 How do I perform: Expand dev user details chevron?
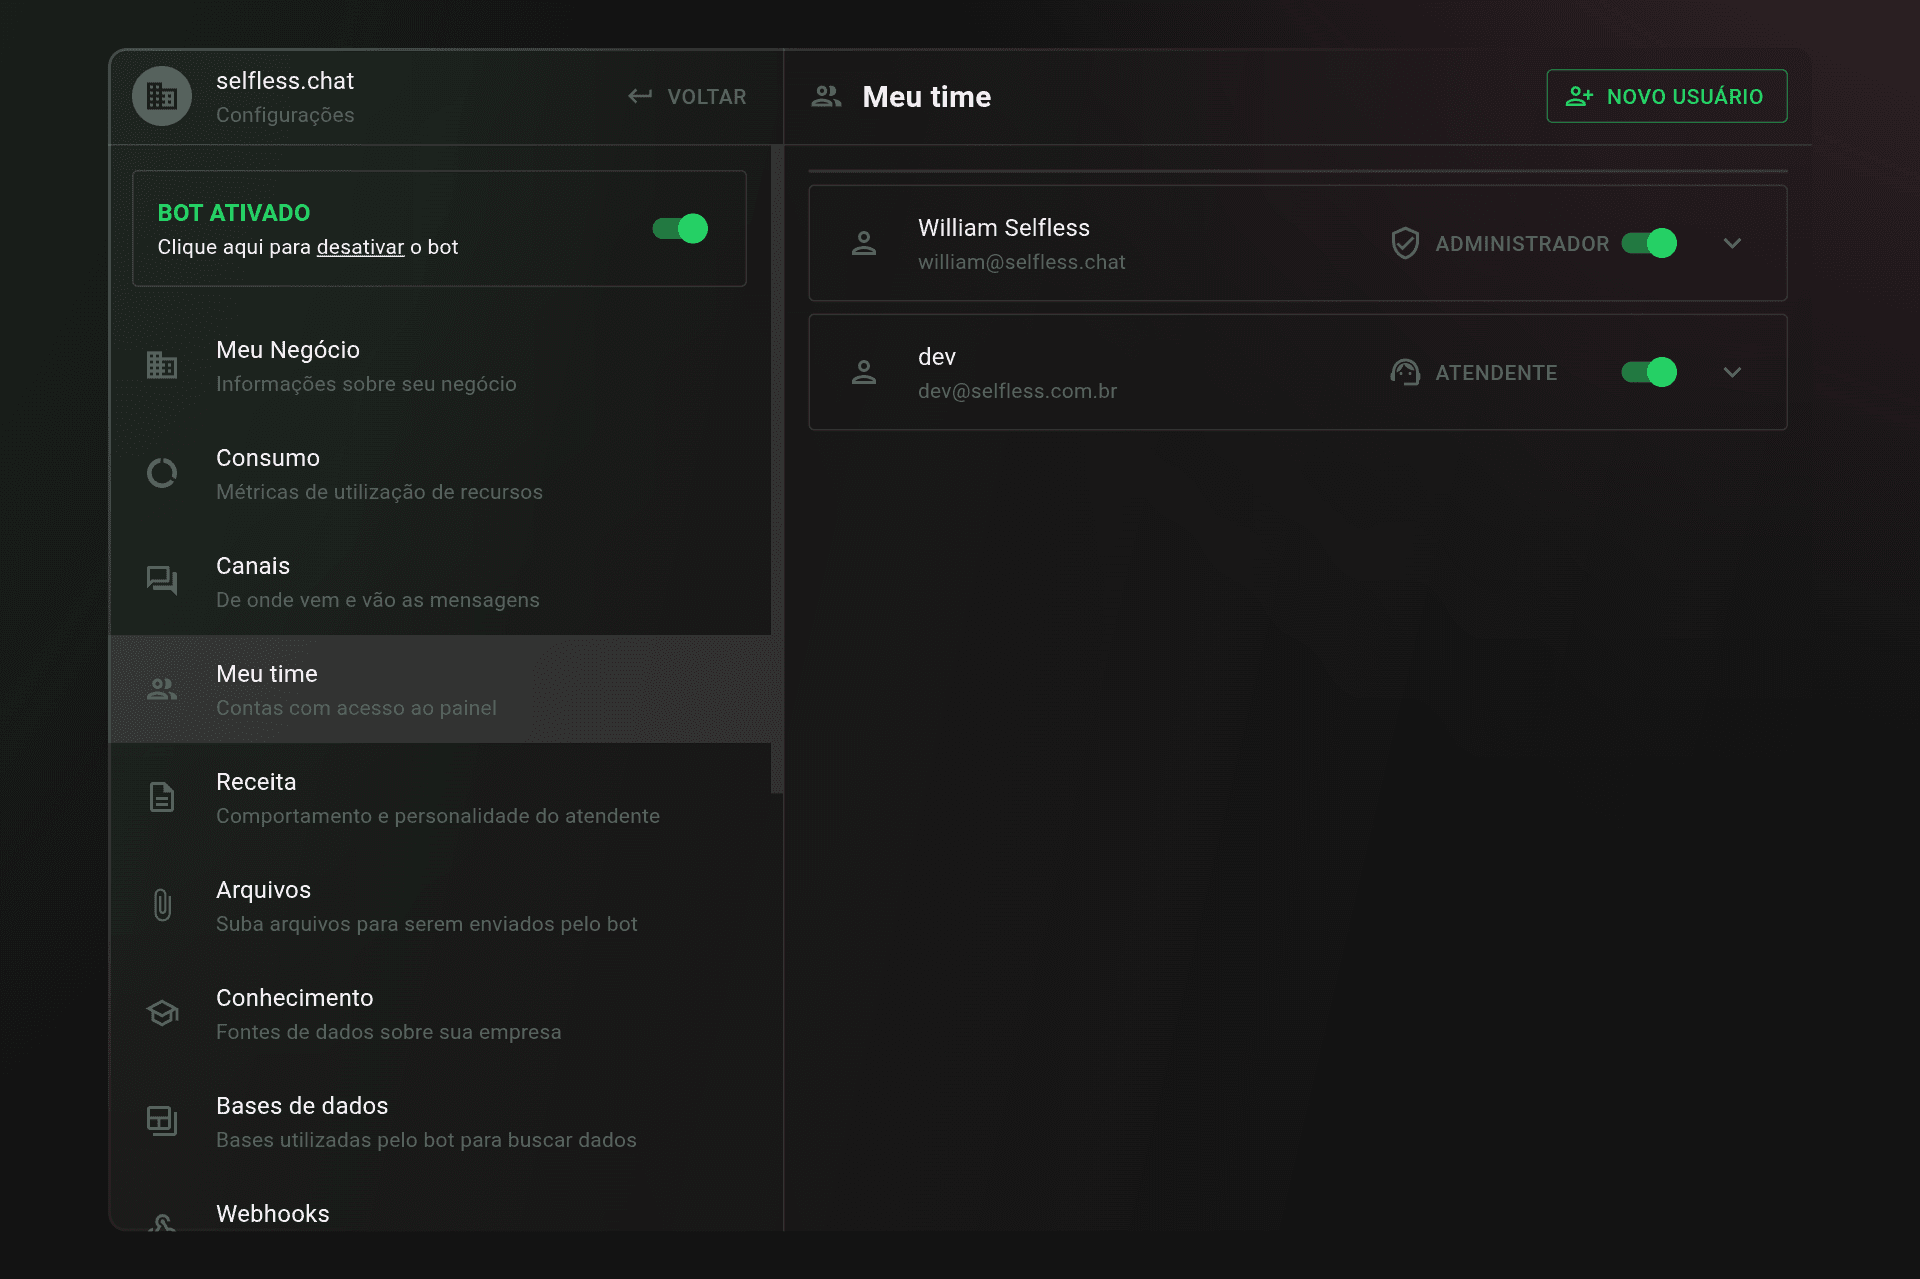click(x=1733, y=372)
